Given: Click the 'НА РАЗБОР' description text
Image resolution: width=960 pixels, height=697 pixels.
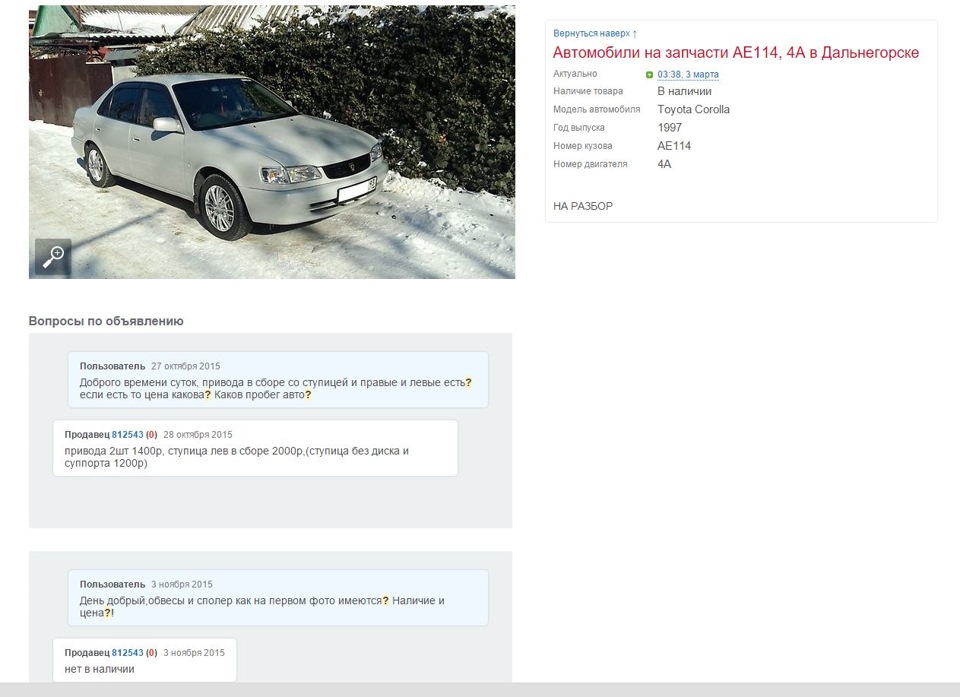Looking at the screenshot, I should (x=583, y=206).
